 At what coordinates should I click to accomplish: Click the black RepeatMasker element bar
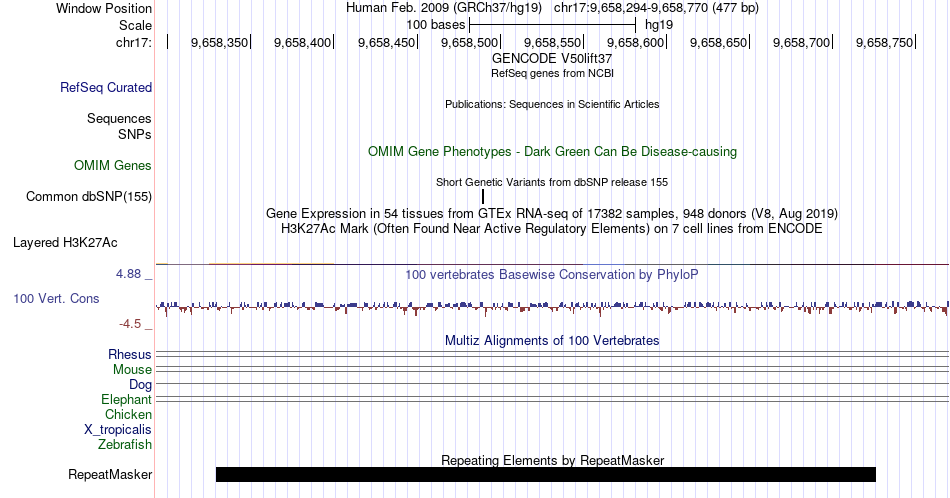[x=546, y=474]
